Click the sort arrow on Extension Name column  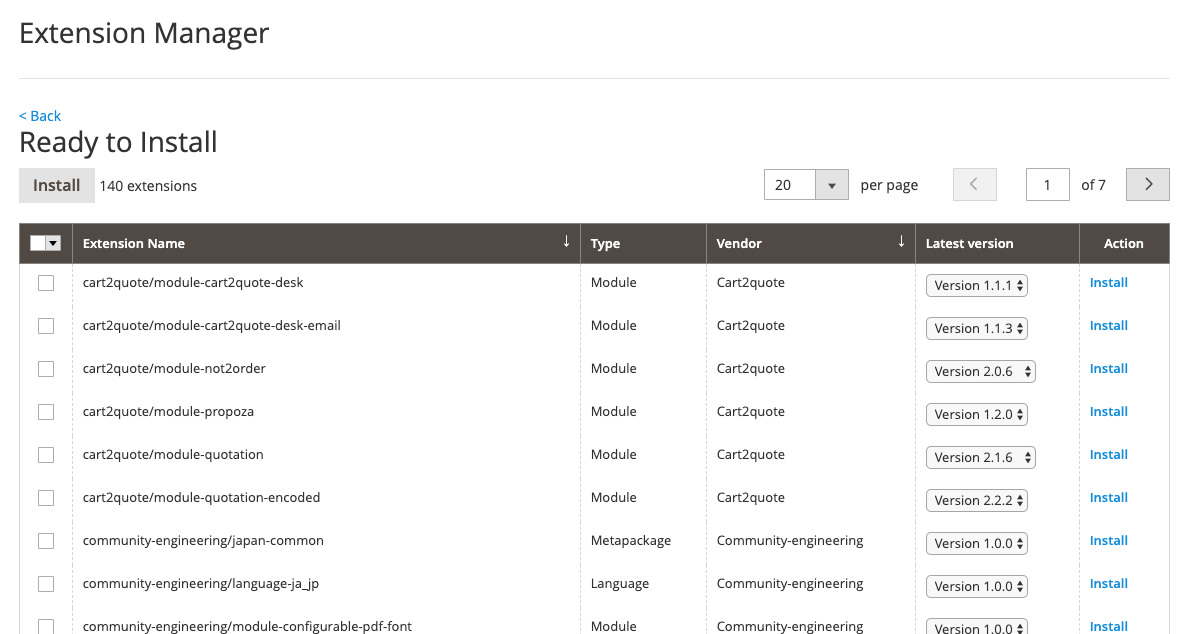coord(566,241)
